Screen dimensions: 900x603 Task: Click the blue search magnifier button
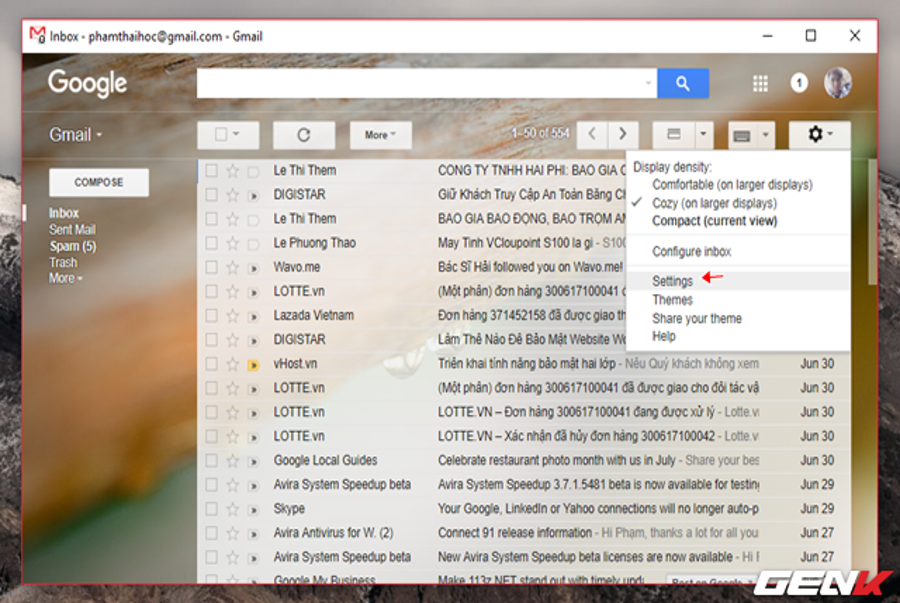(683, 84)
